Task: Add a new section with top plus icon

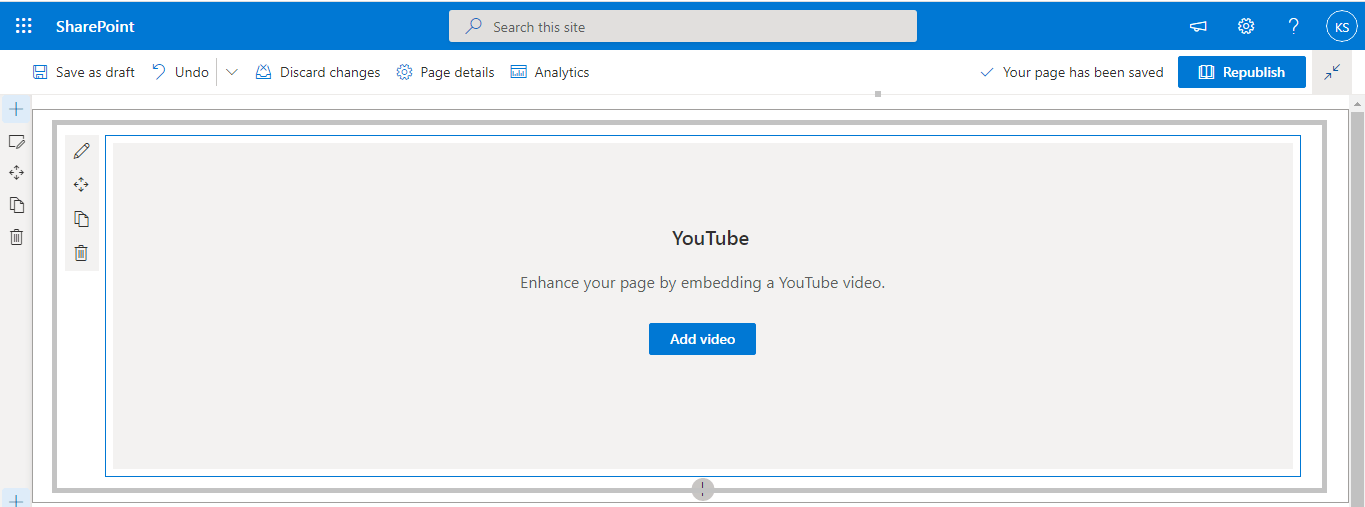Action: pyautogui.click(x=16, y=109)
